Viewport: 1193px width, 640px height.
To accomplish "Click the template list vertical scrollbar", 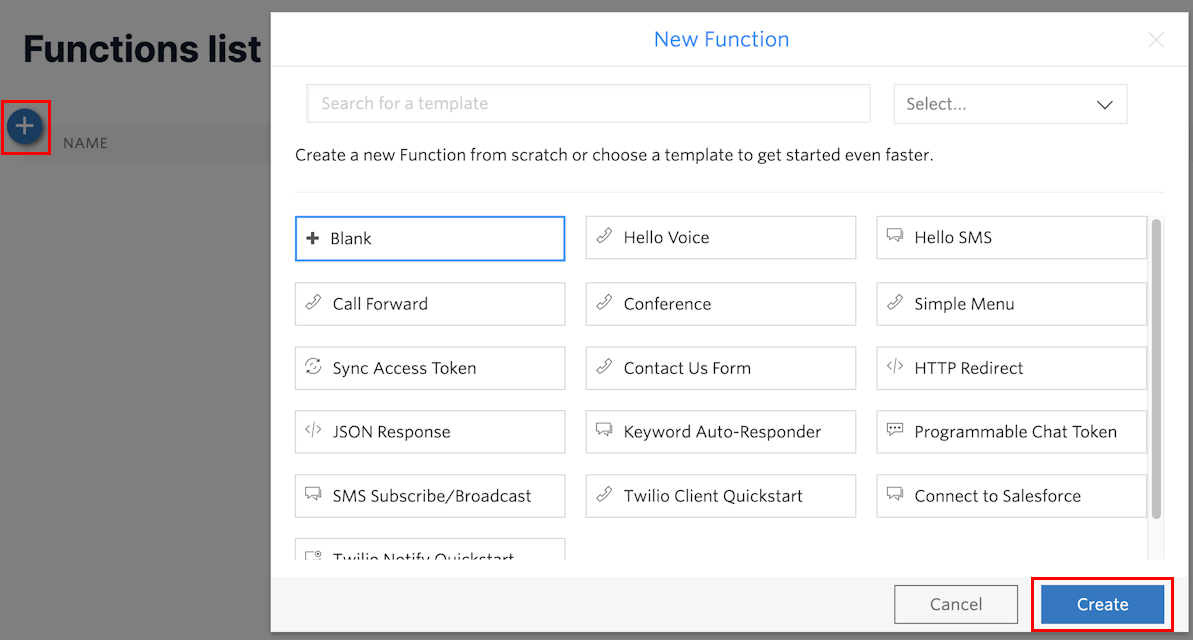I will [1156, 369].
